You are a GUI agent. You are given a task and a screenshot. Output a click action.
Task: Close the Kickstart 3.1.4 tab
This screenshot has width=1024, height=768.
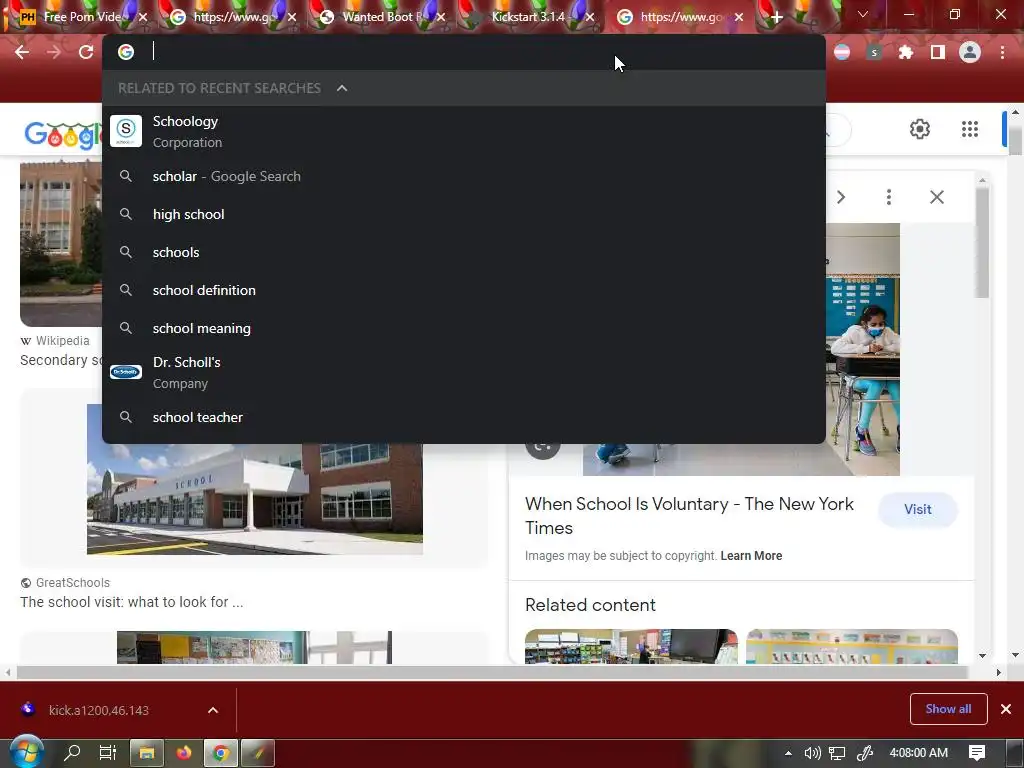click(x=590, y=18)
